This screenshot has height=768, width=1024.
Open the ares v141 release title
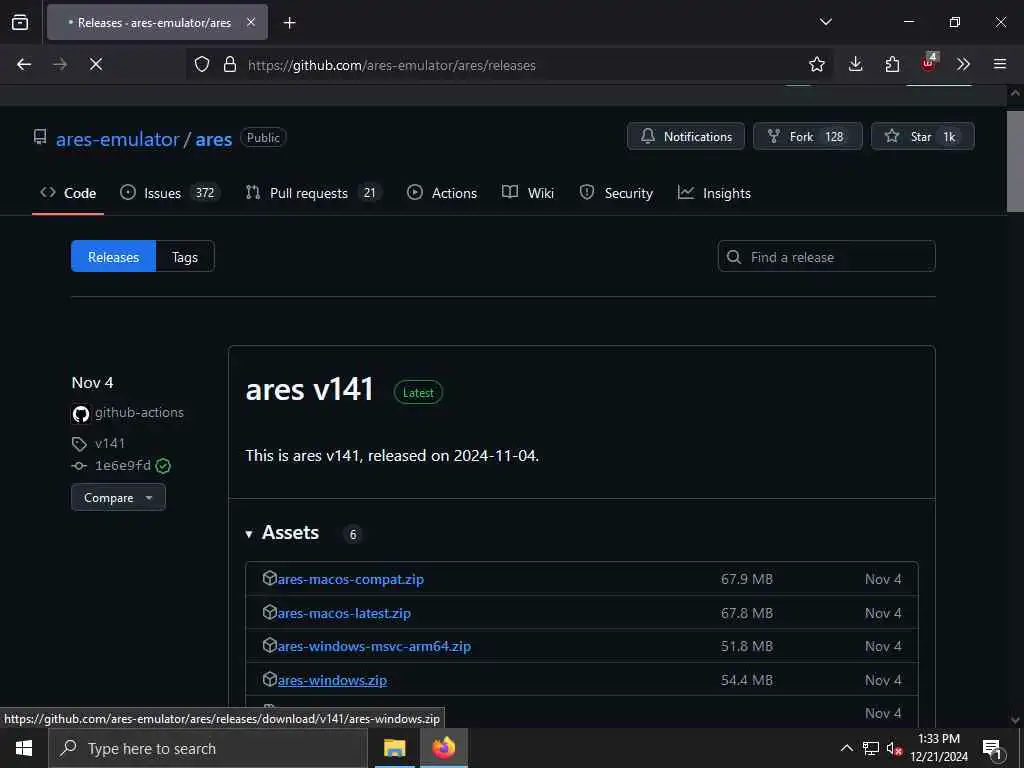pyautogui.click(x=310, y=390)
